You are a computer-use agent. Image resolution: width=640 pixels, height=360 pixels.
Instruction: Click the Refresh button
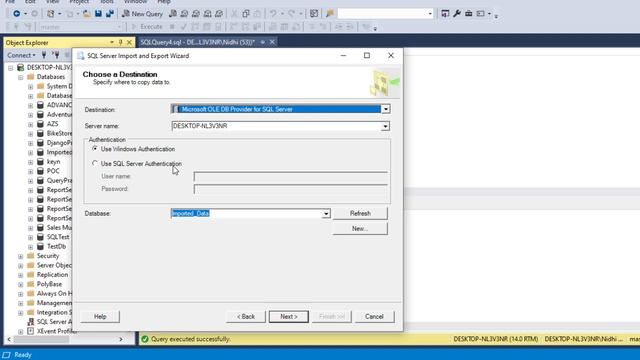tap(360, 213)
